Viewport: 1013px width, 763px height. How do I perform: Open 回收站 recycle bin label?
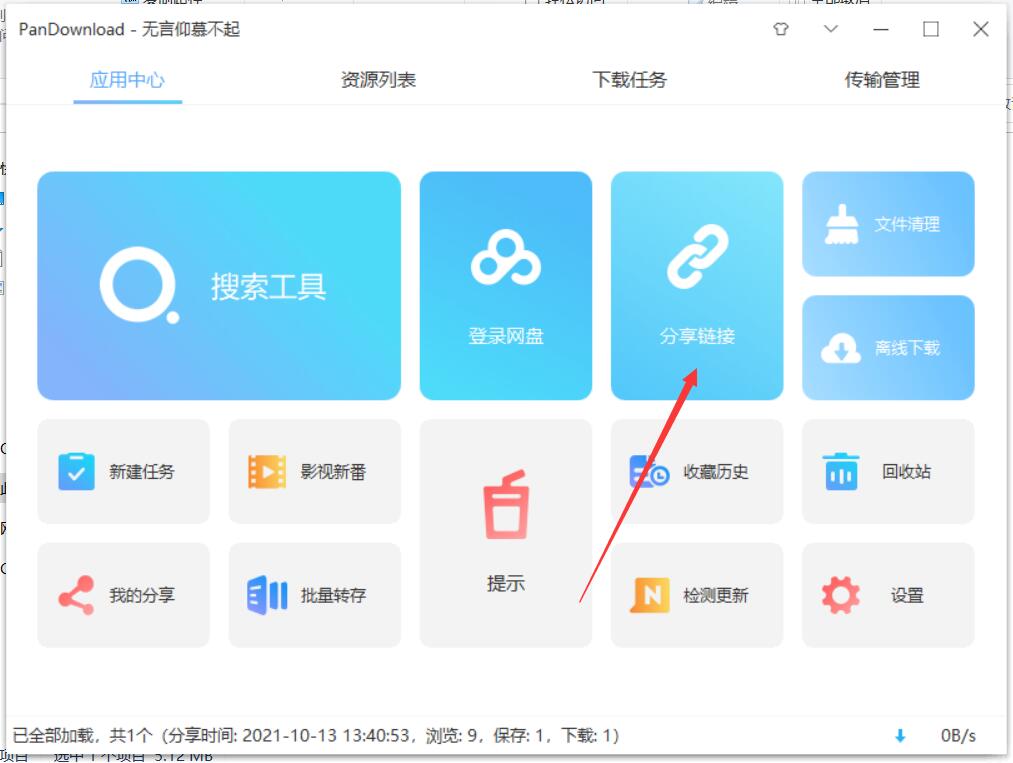(906, 472)
